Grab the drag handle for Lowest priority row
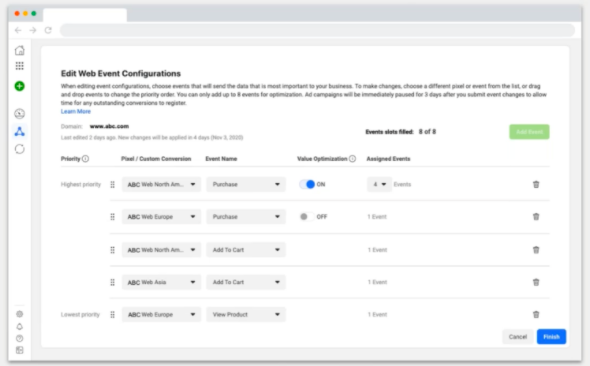The image size is (590, 366). tap(112, 314)
